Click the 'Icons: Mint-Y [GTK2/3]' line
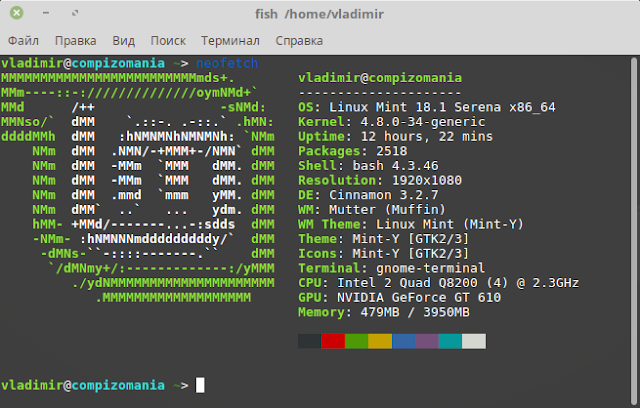The image size is (640, 408). pos(384,254)
